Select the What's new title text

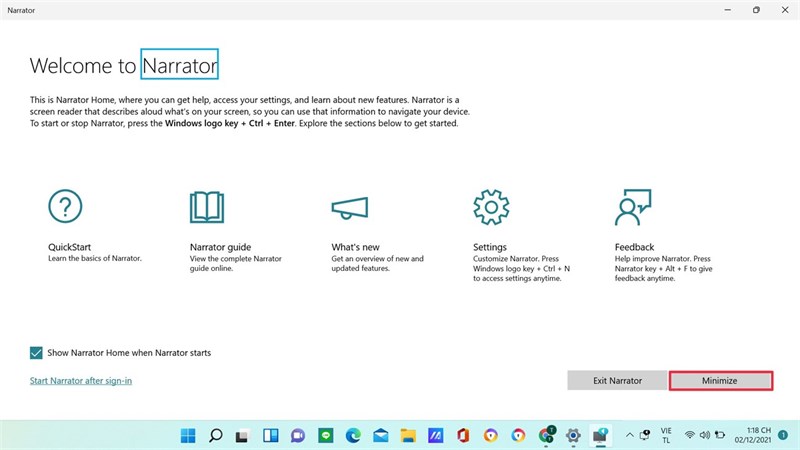coord(355,247)
